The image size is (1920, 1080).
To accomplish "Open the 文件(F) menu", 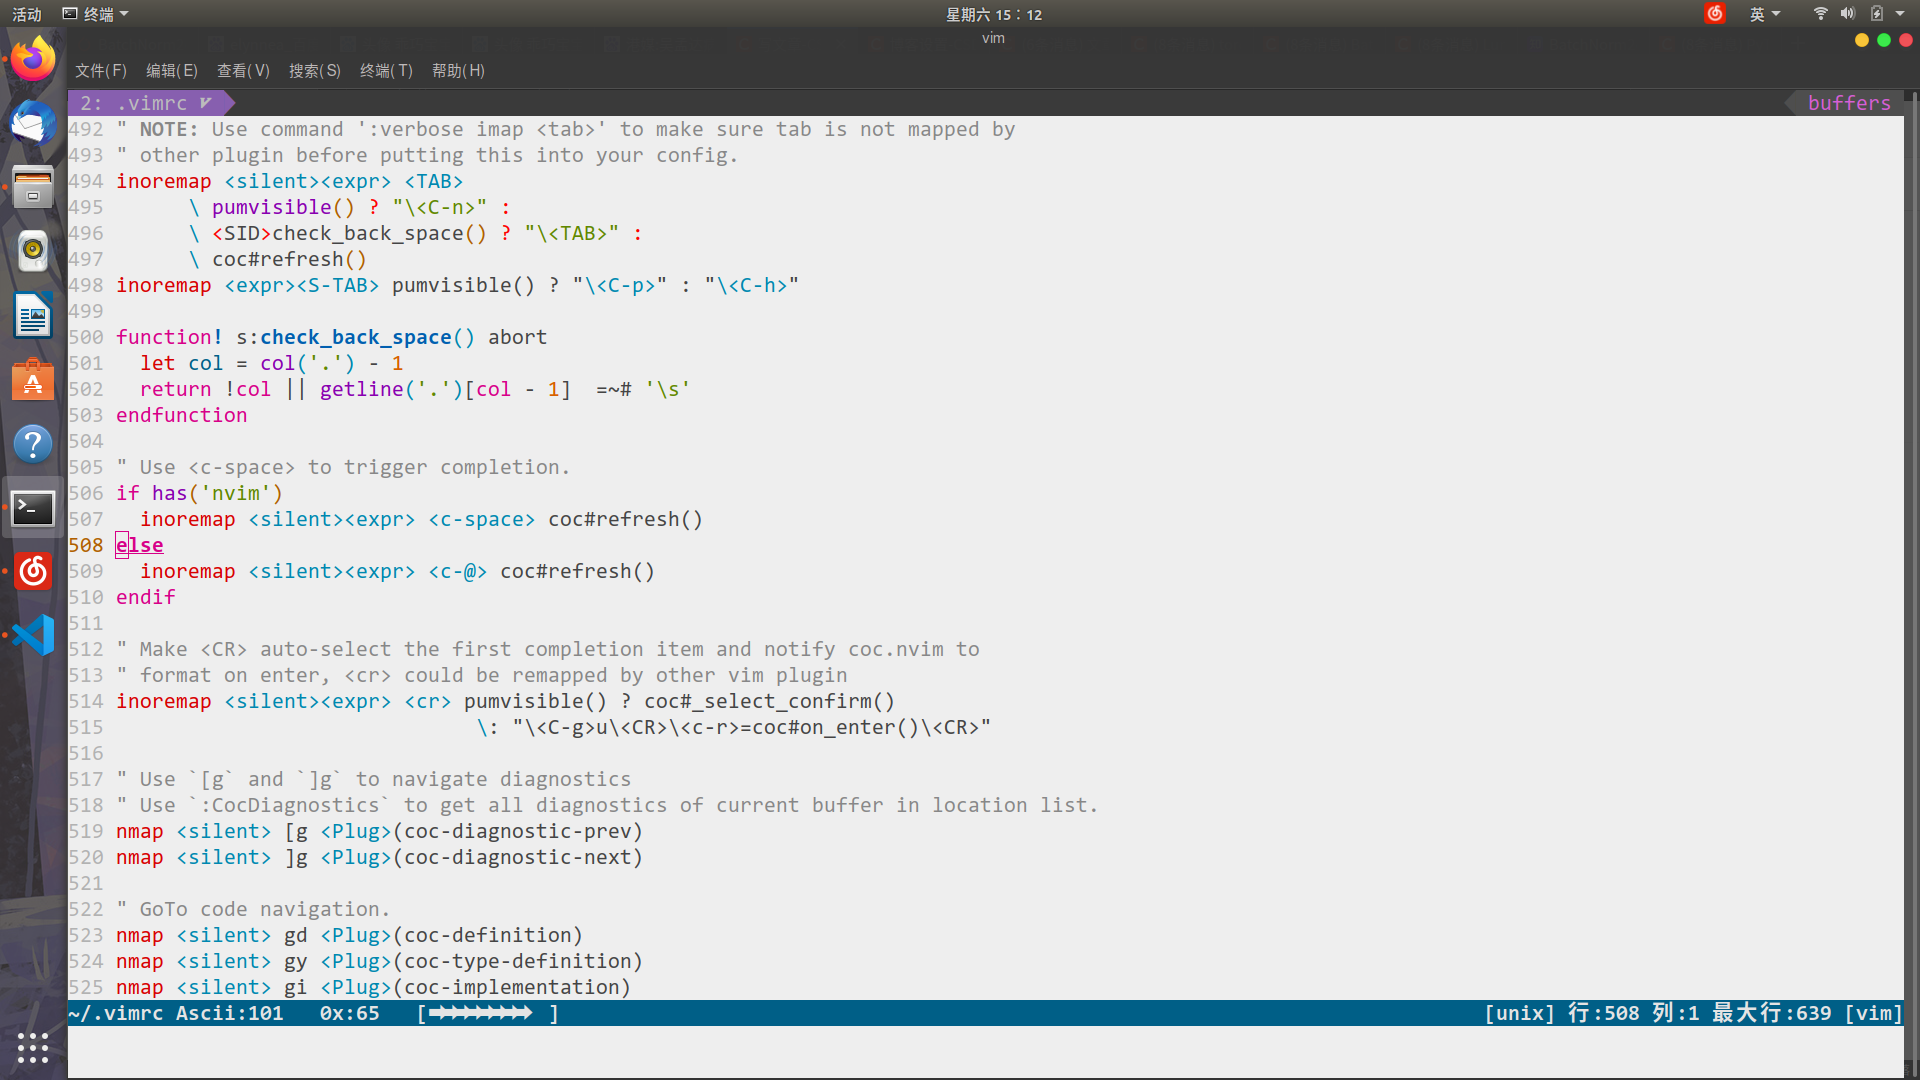I will click(101, 71).
